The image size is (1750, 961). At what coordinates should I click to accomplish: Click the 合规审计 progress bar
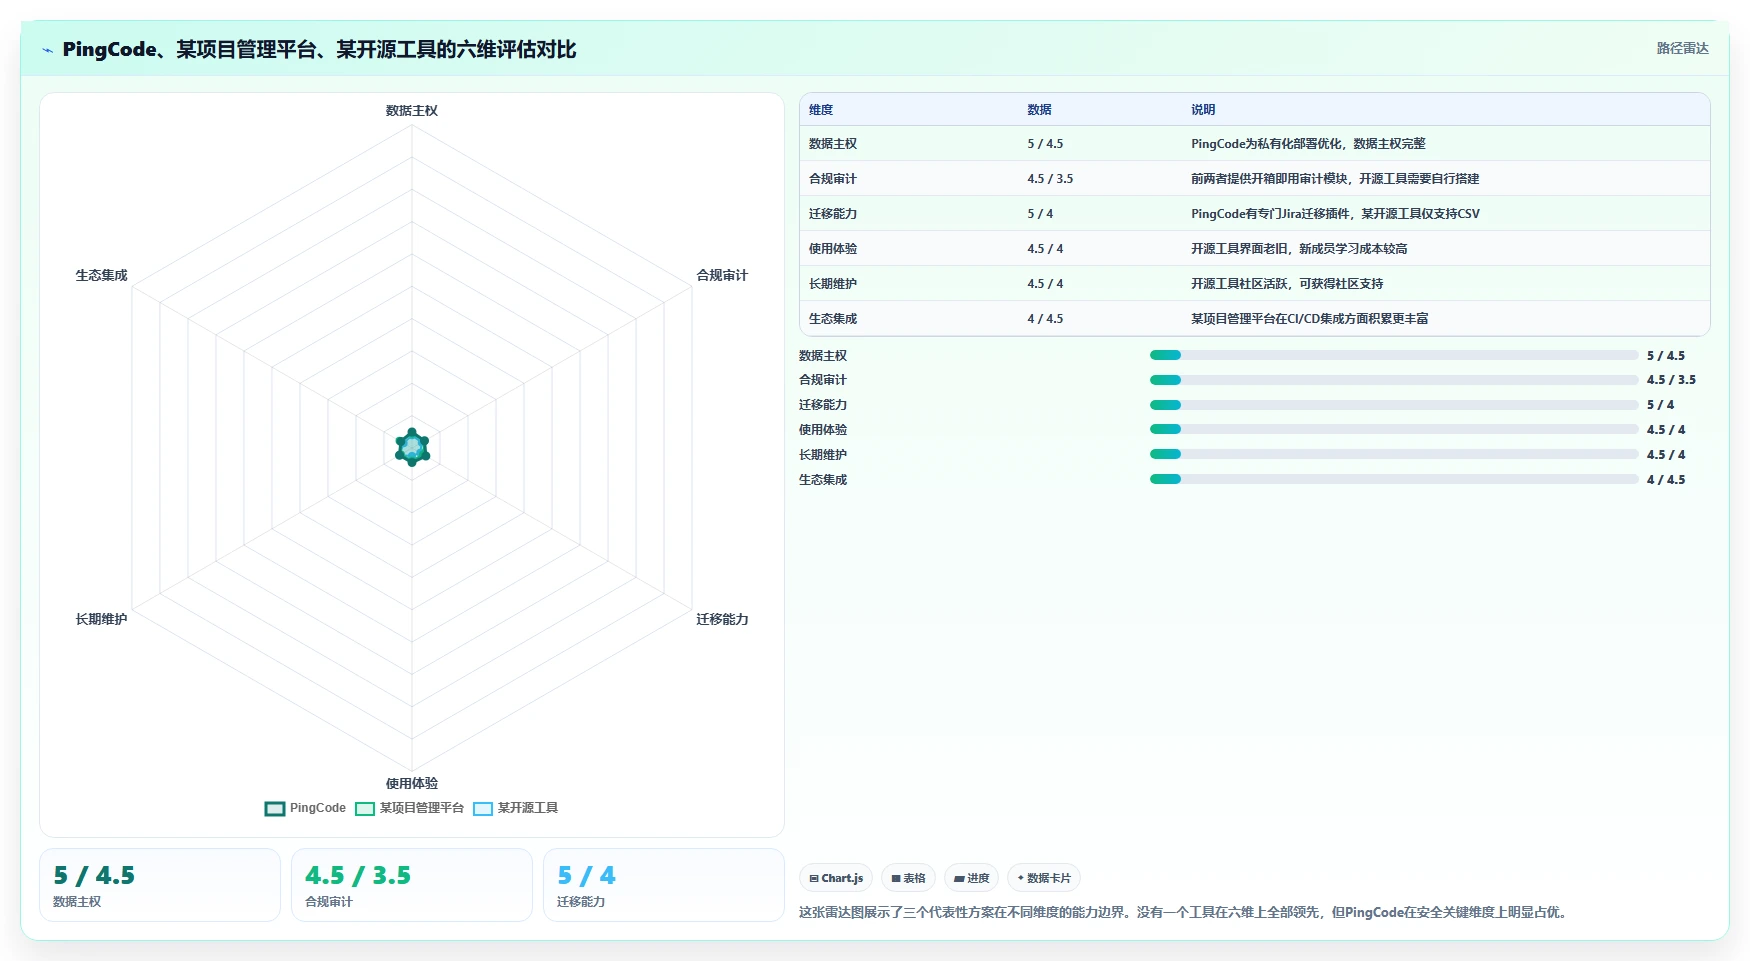pos(1394,380)
